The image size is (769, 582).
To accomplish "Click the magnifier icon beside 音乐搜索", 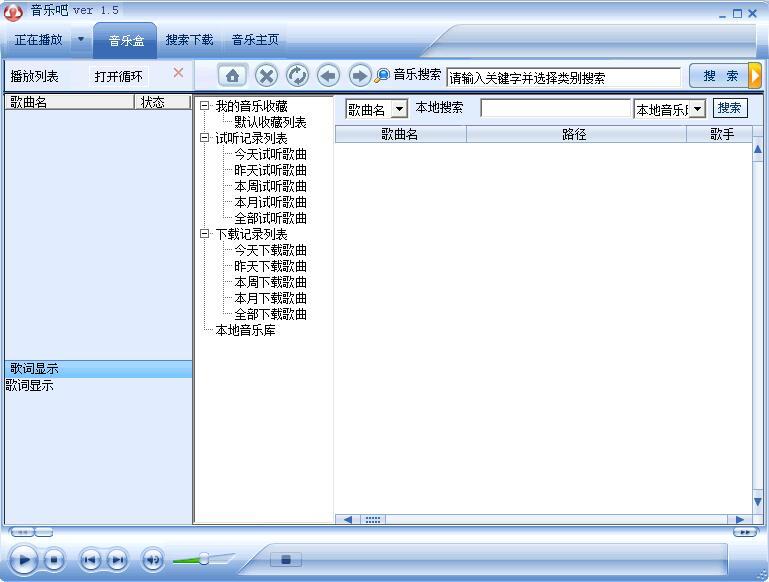I will tap(382, 76).
